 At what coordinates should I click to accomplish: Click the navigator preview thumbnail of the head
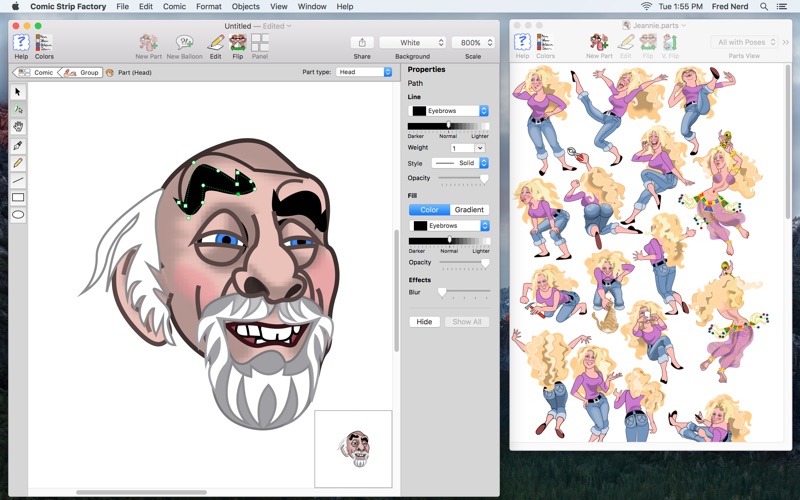[x=353, y=449]
